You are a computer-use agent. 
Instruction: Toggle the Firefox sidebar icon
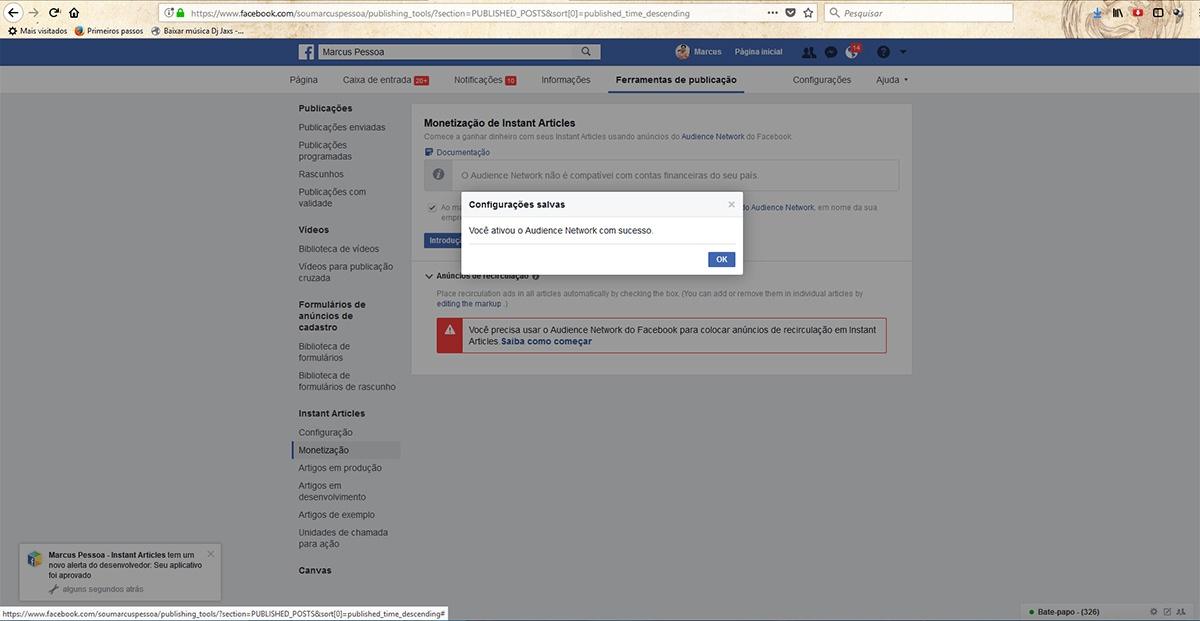click(1158, 13)
